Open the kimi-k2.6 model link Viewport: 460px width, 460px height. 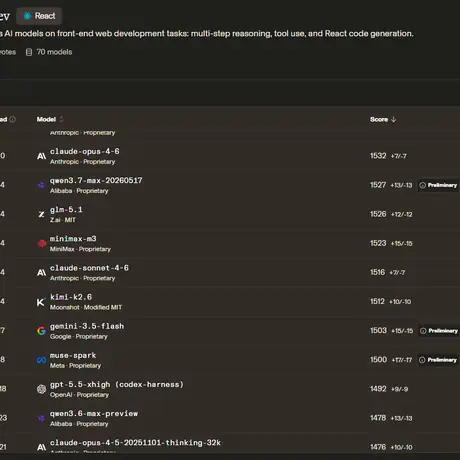[x=71, y=297]
